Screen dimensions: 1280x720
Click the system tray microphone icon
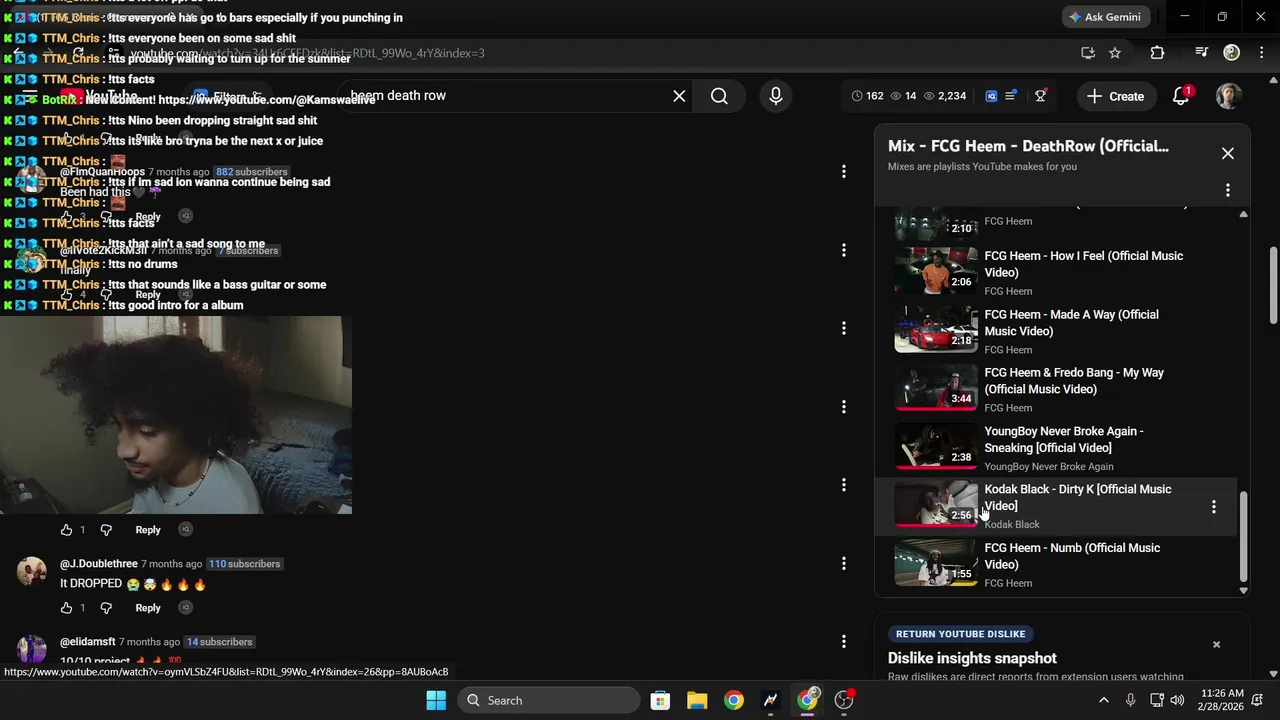click(x=1130, y=700)
